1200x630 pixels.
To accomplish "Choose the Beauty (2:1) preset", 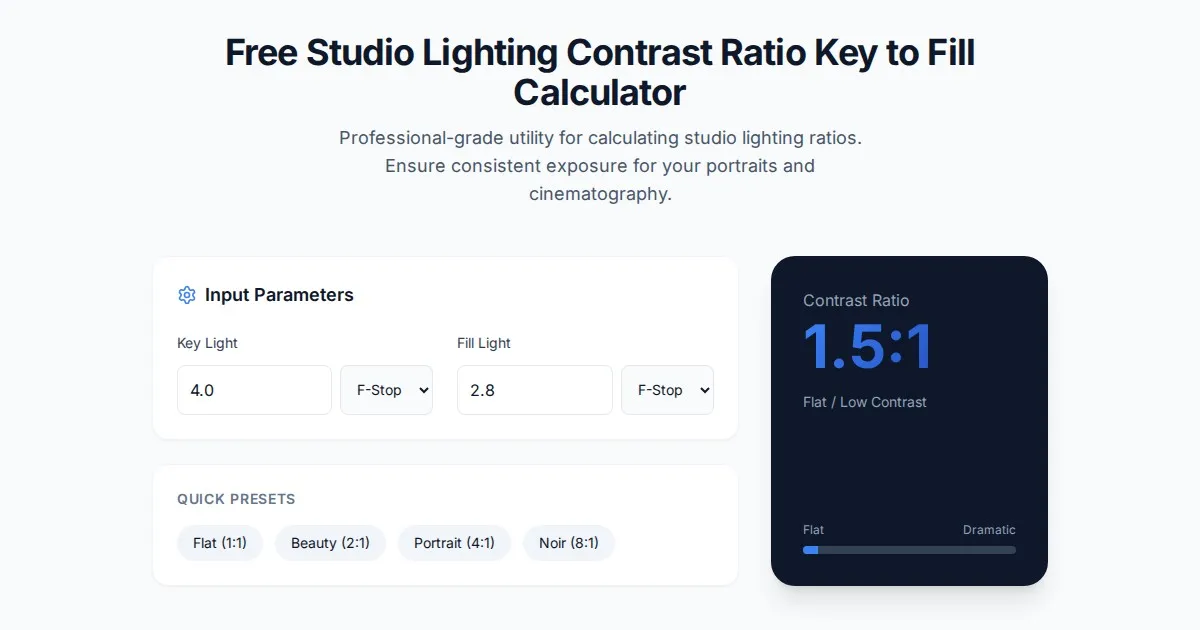I will click(330, 543).
